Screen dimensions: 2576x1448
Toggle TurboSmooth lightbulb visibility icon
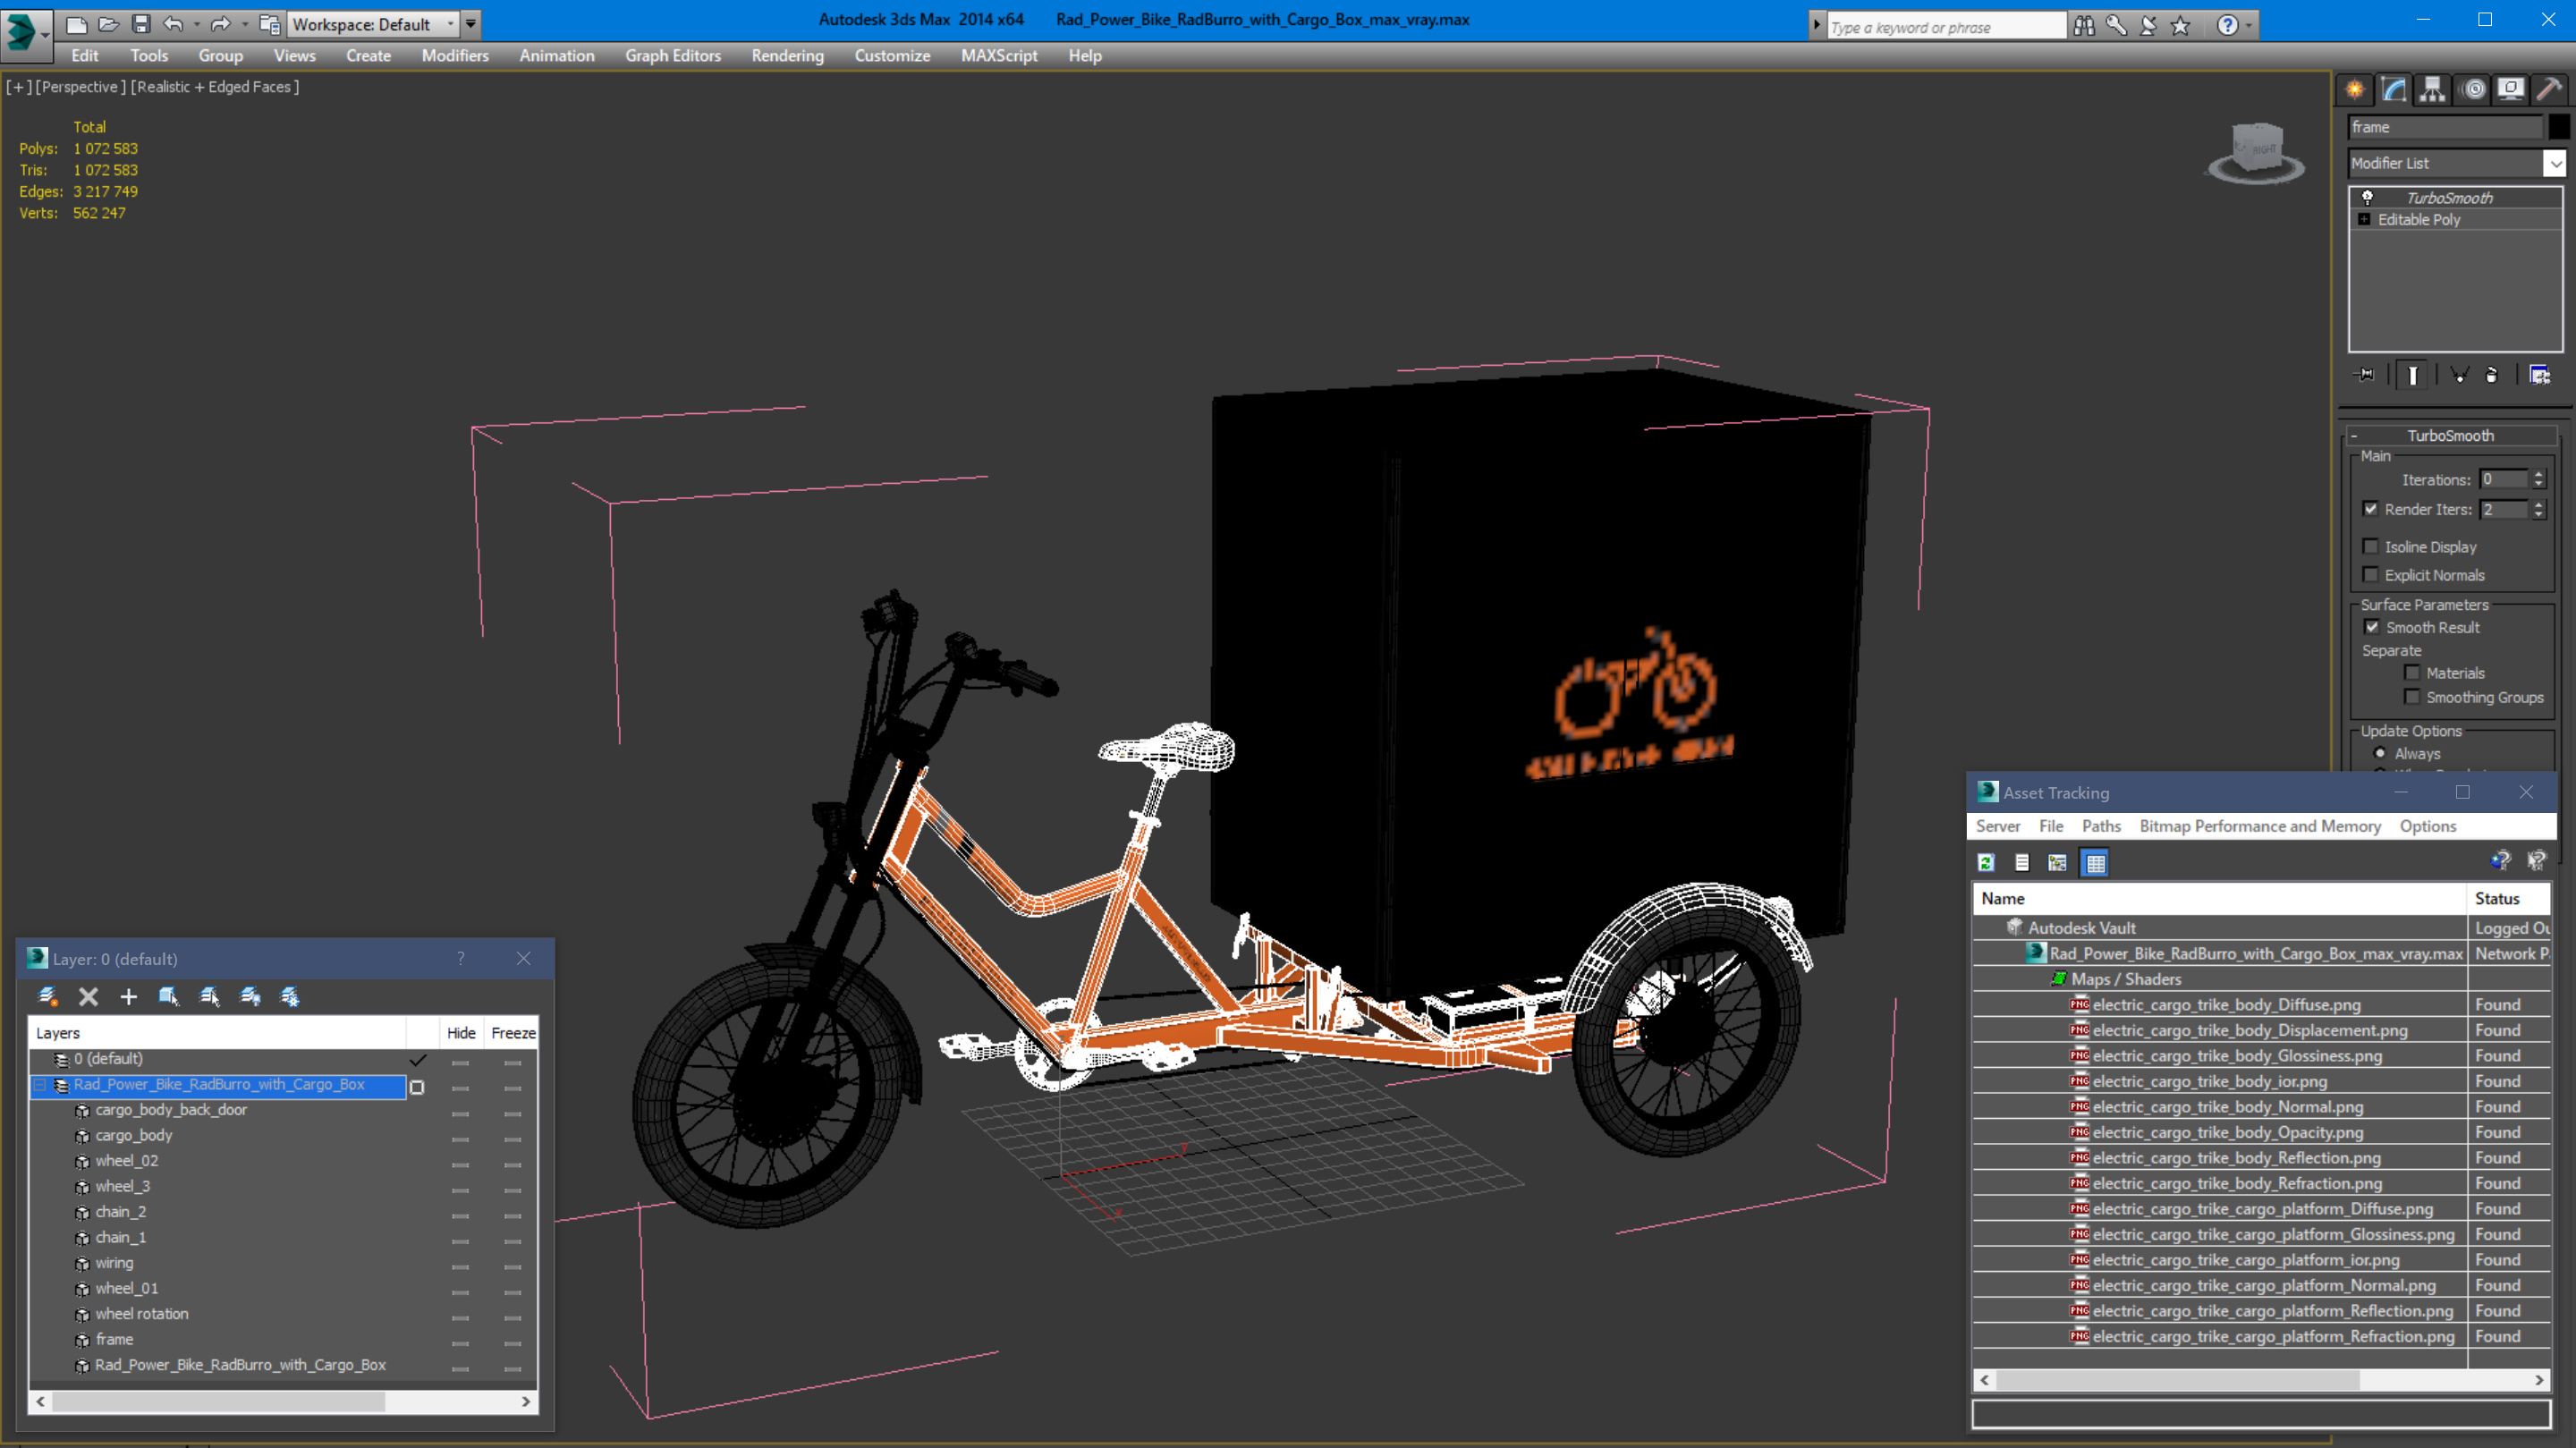[2367, 197]
